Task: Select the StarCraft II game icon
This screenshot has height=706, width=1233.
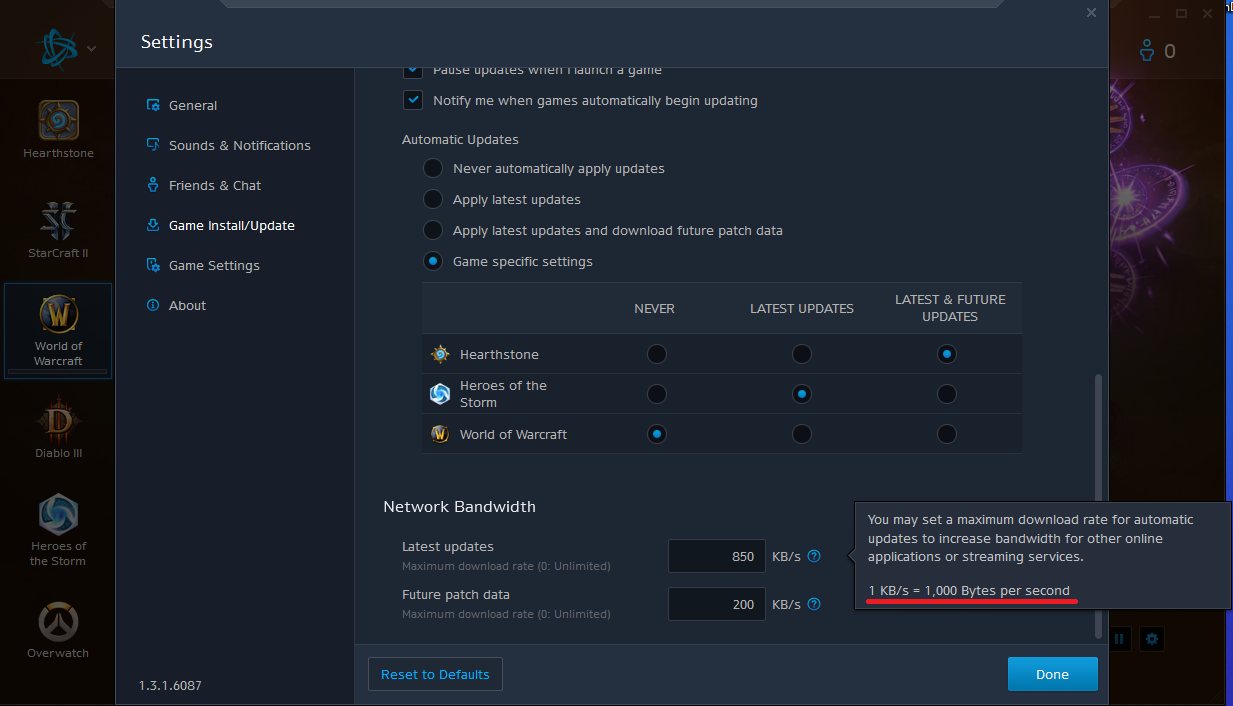Action: pos(58,220)
